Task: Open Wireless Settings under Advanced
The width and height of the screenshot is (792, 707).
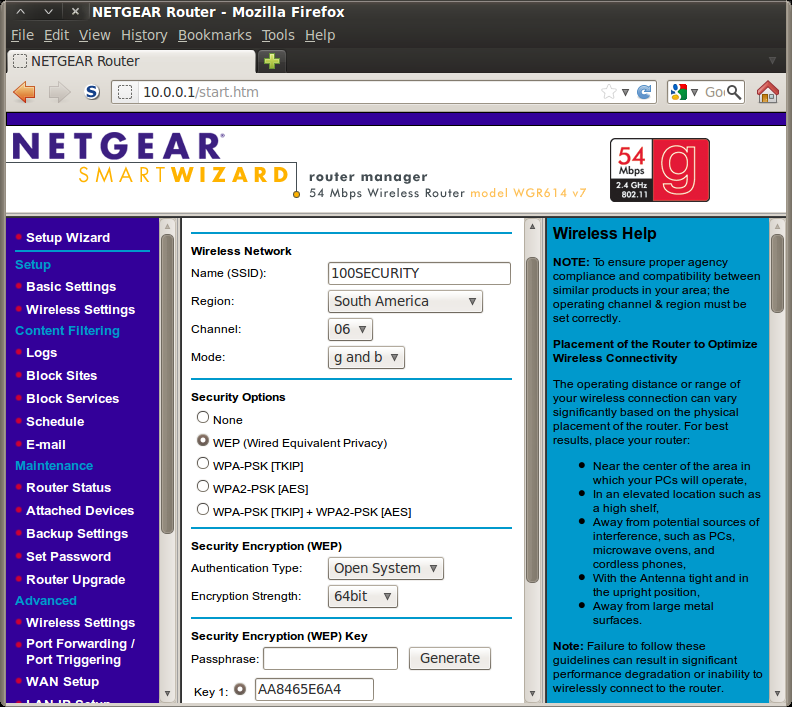Action: (80, 623)
